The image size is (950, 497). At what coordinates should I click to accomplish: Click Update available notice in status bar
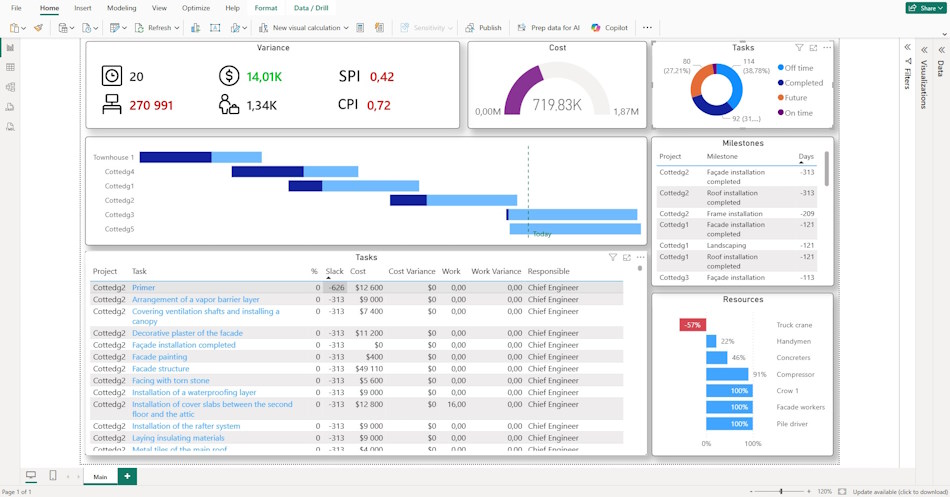tap(900, 492)
